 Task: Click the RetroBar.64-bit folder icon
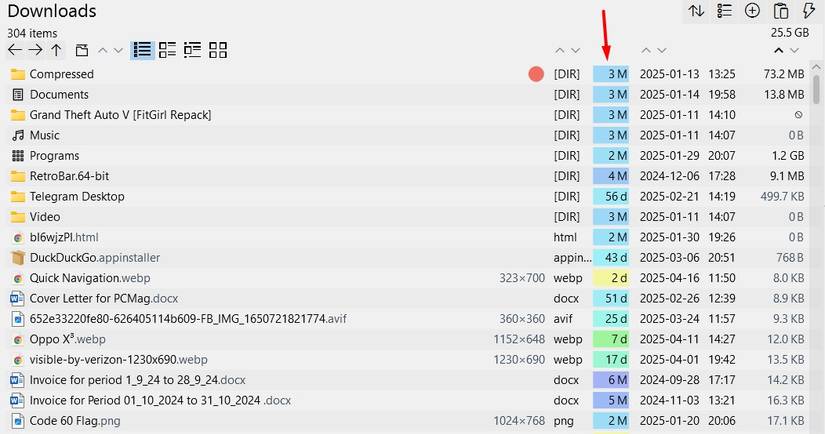(18, 176)
